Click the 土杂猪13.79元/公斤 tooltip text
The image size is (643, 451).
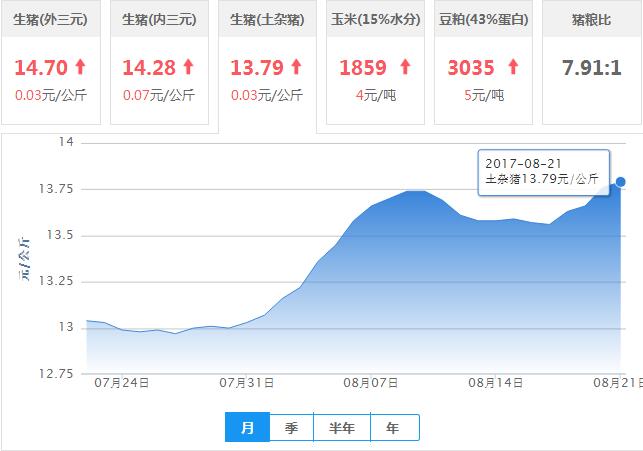coord(542,179)
